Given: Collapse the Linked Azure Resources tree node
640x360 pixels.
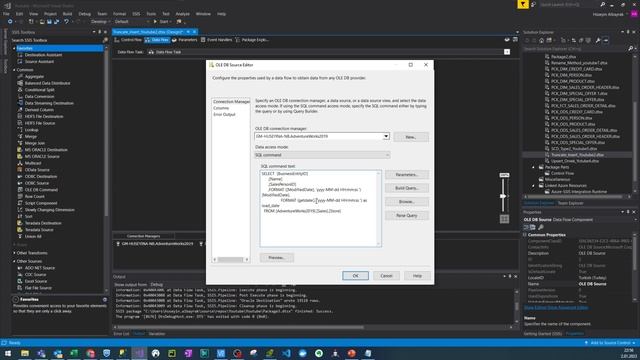Looking at the screenshot, I should point(533,185).
